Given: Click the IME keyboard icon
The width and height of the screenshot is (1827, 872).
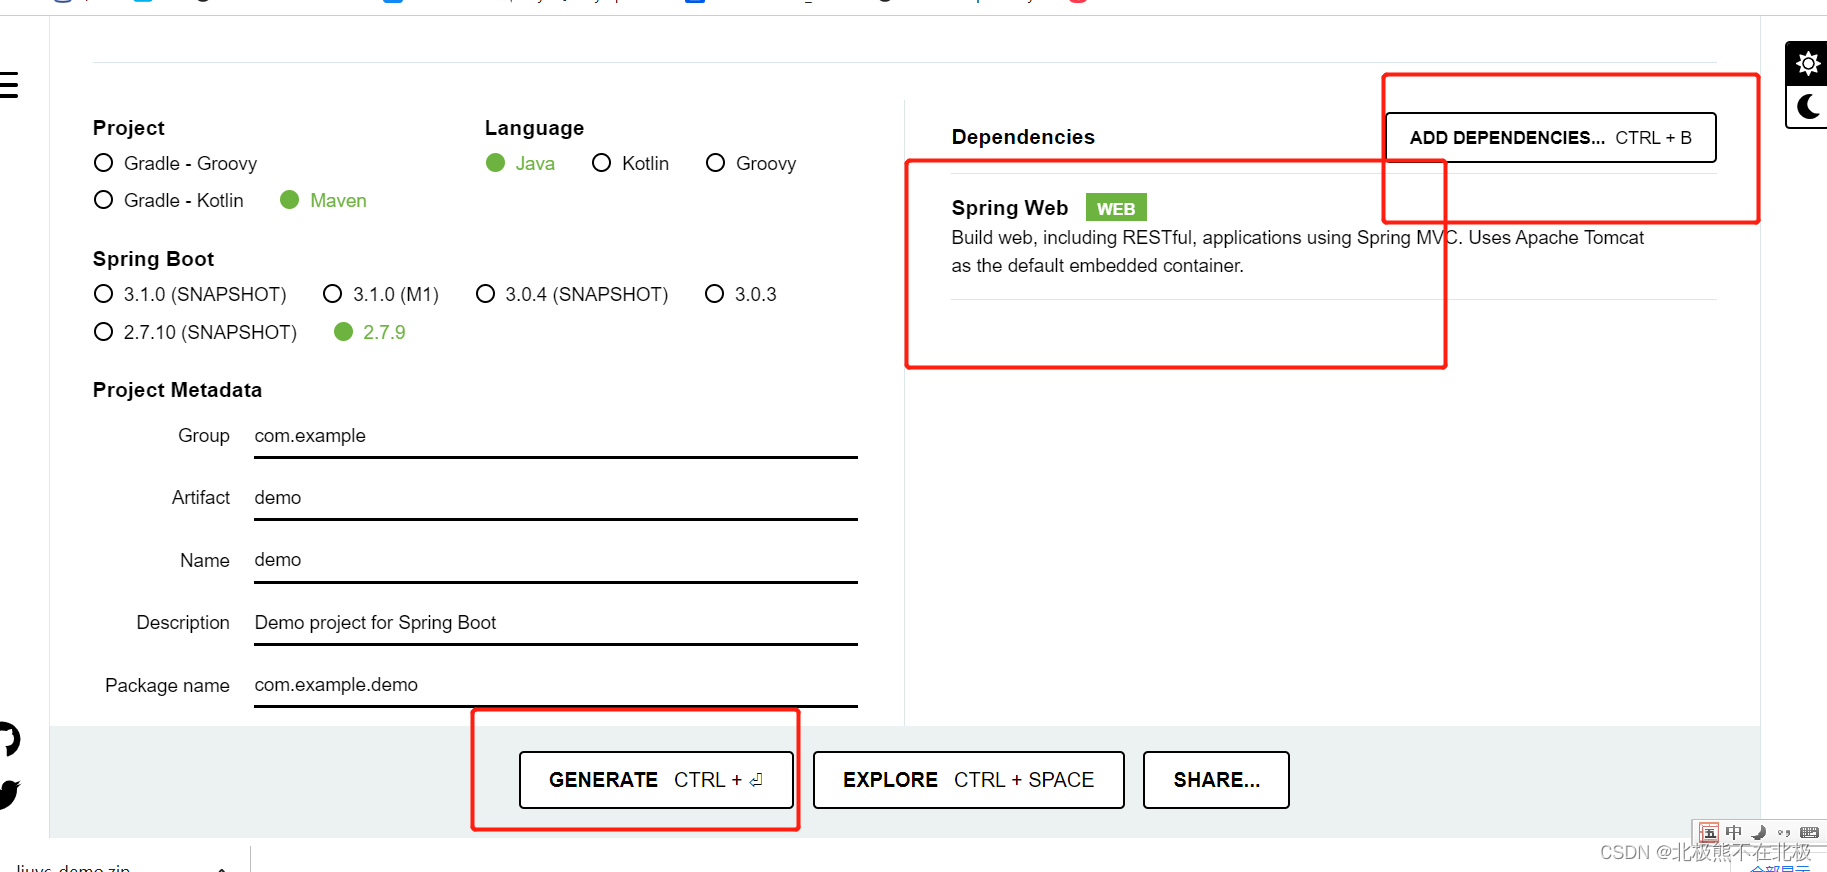Looking at the screenshot, I should 1809,832.
